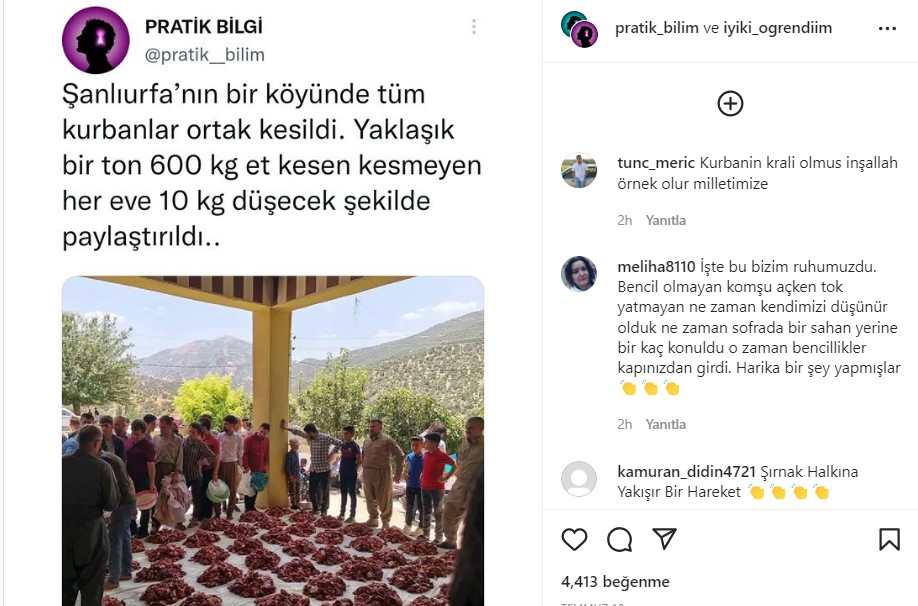This screenshot has width=918, height=606.
Task: Select the tunc_meric username
Action: coord(656,163)
